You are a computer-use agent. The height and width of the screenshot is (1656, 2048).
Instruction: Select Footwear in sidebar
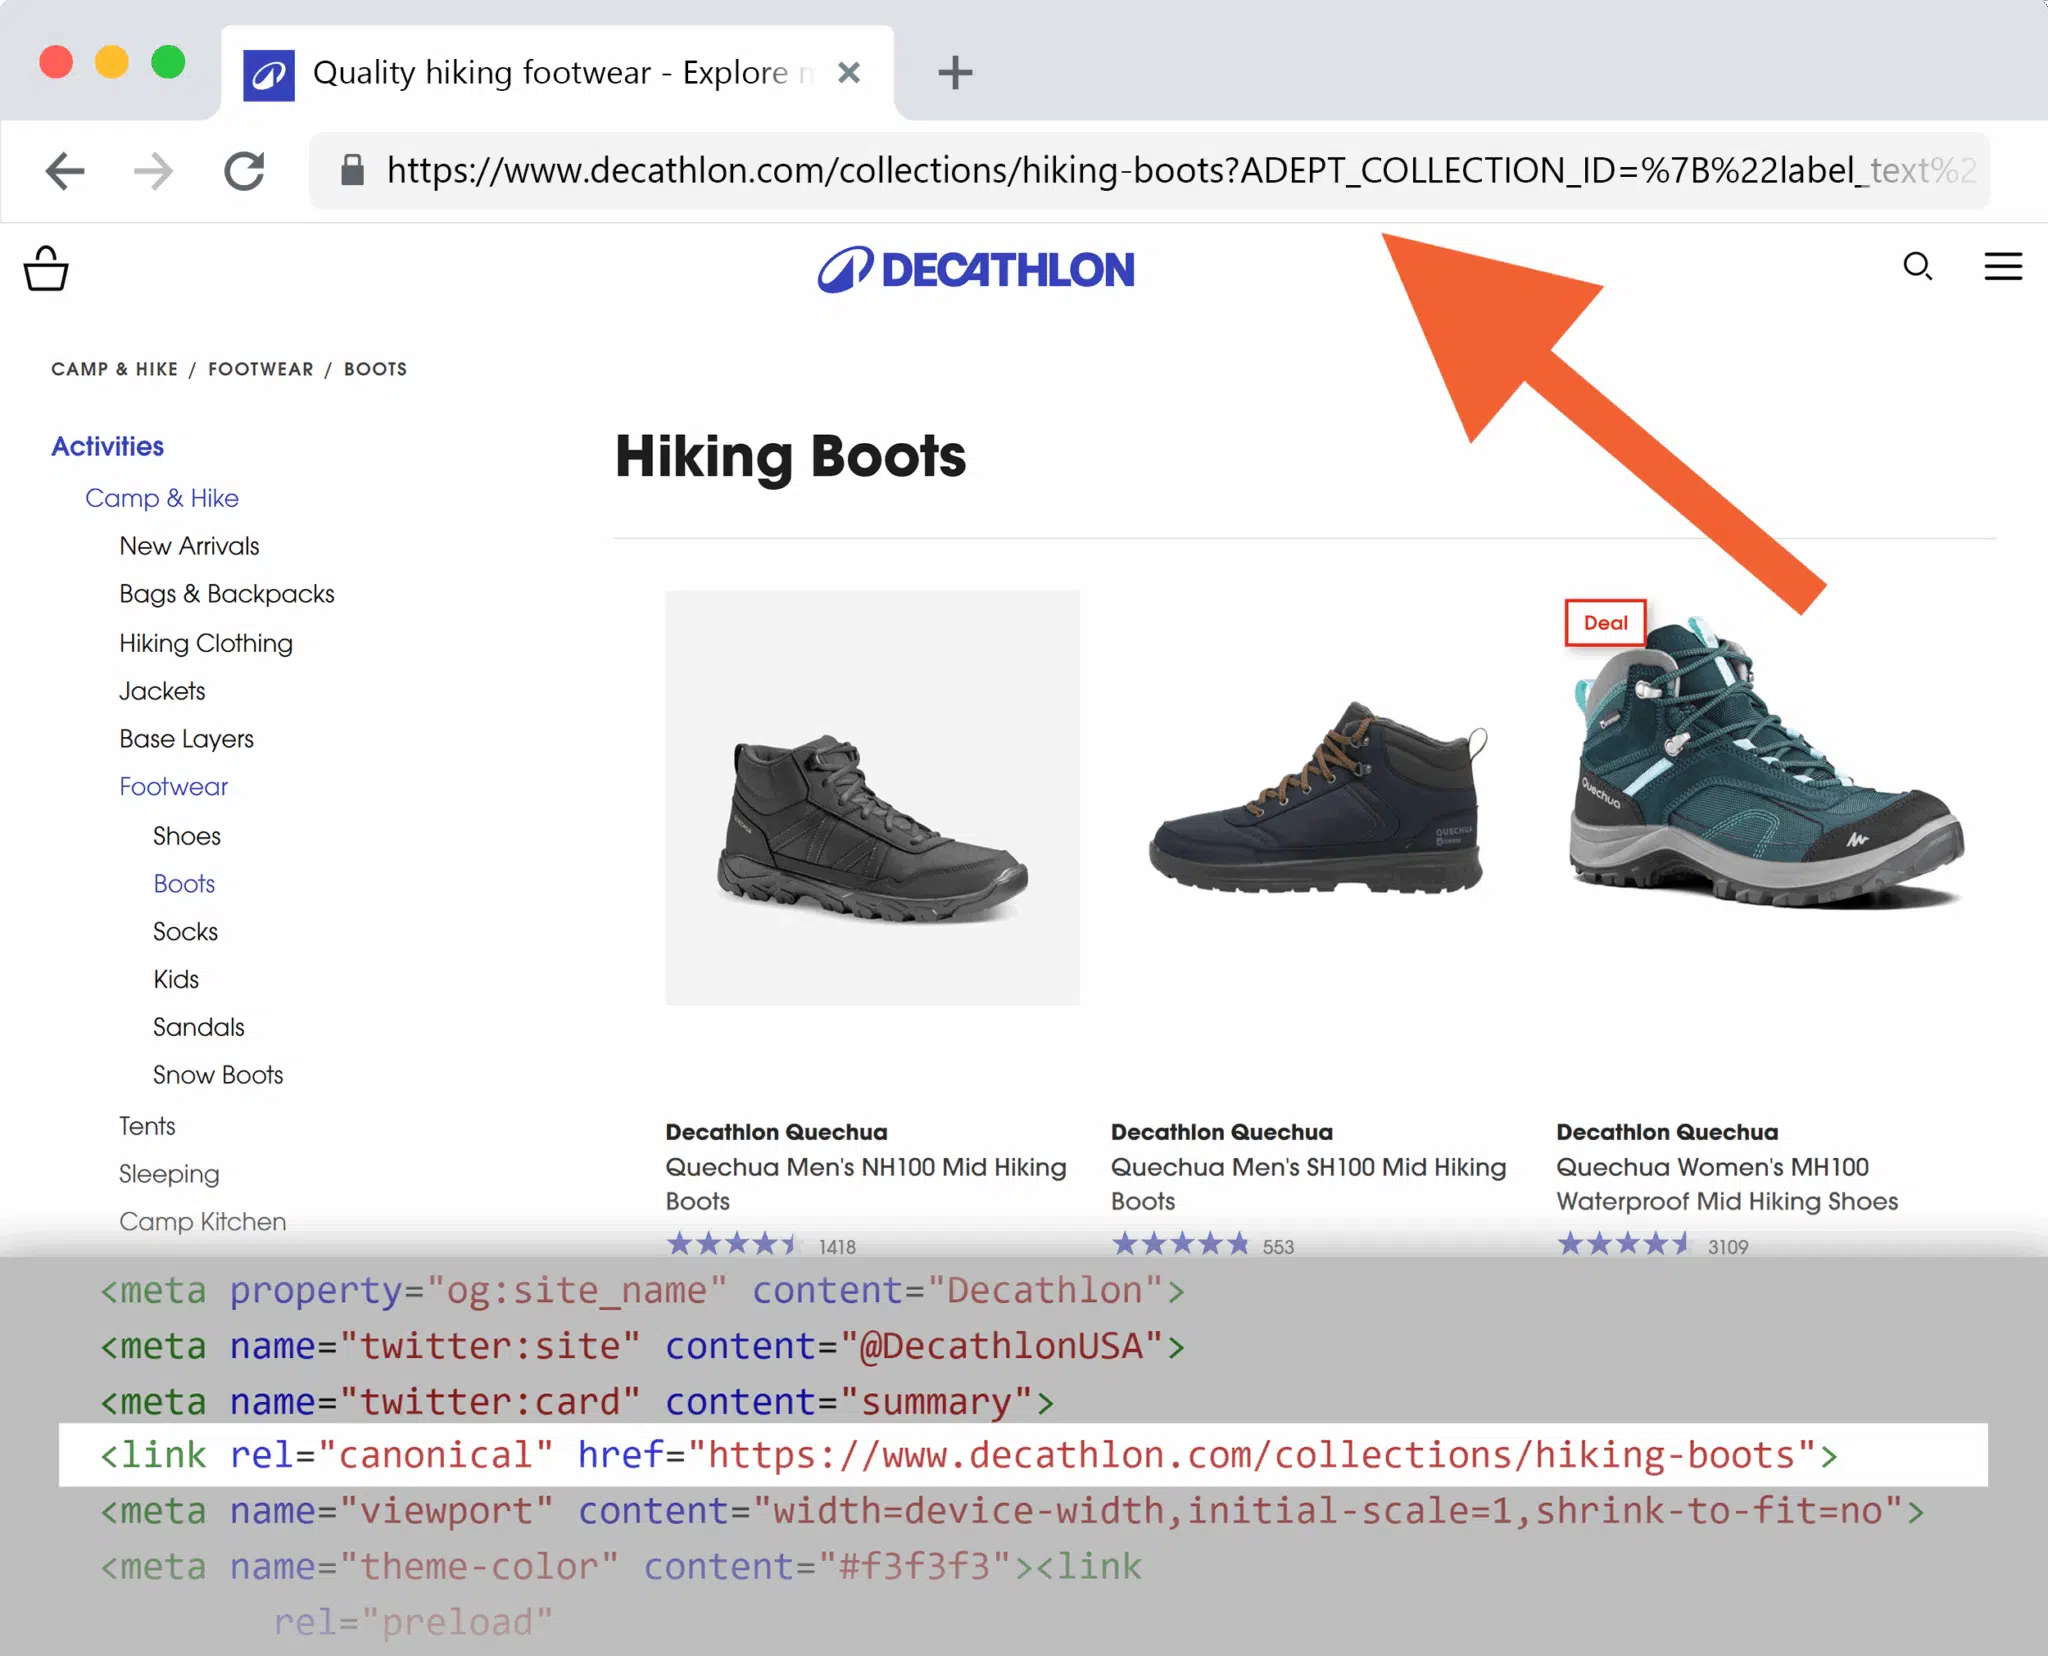[x=173, y=787]
